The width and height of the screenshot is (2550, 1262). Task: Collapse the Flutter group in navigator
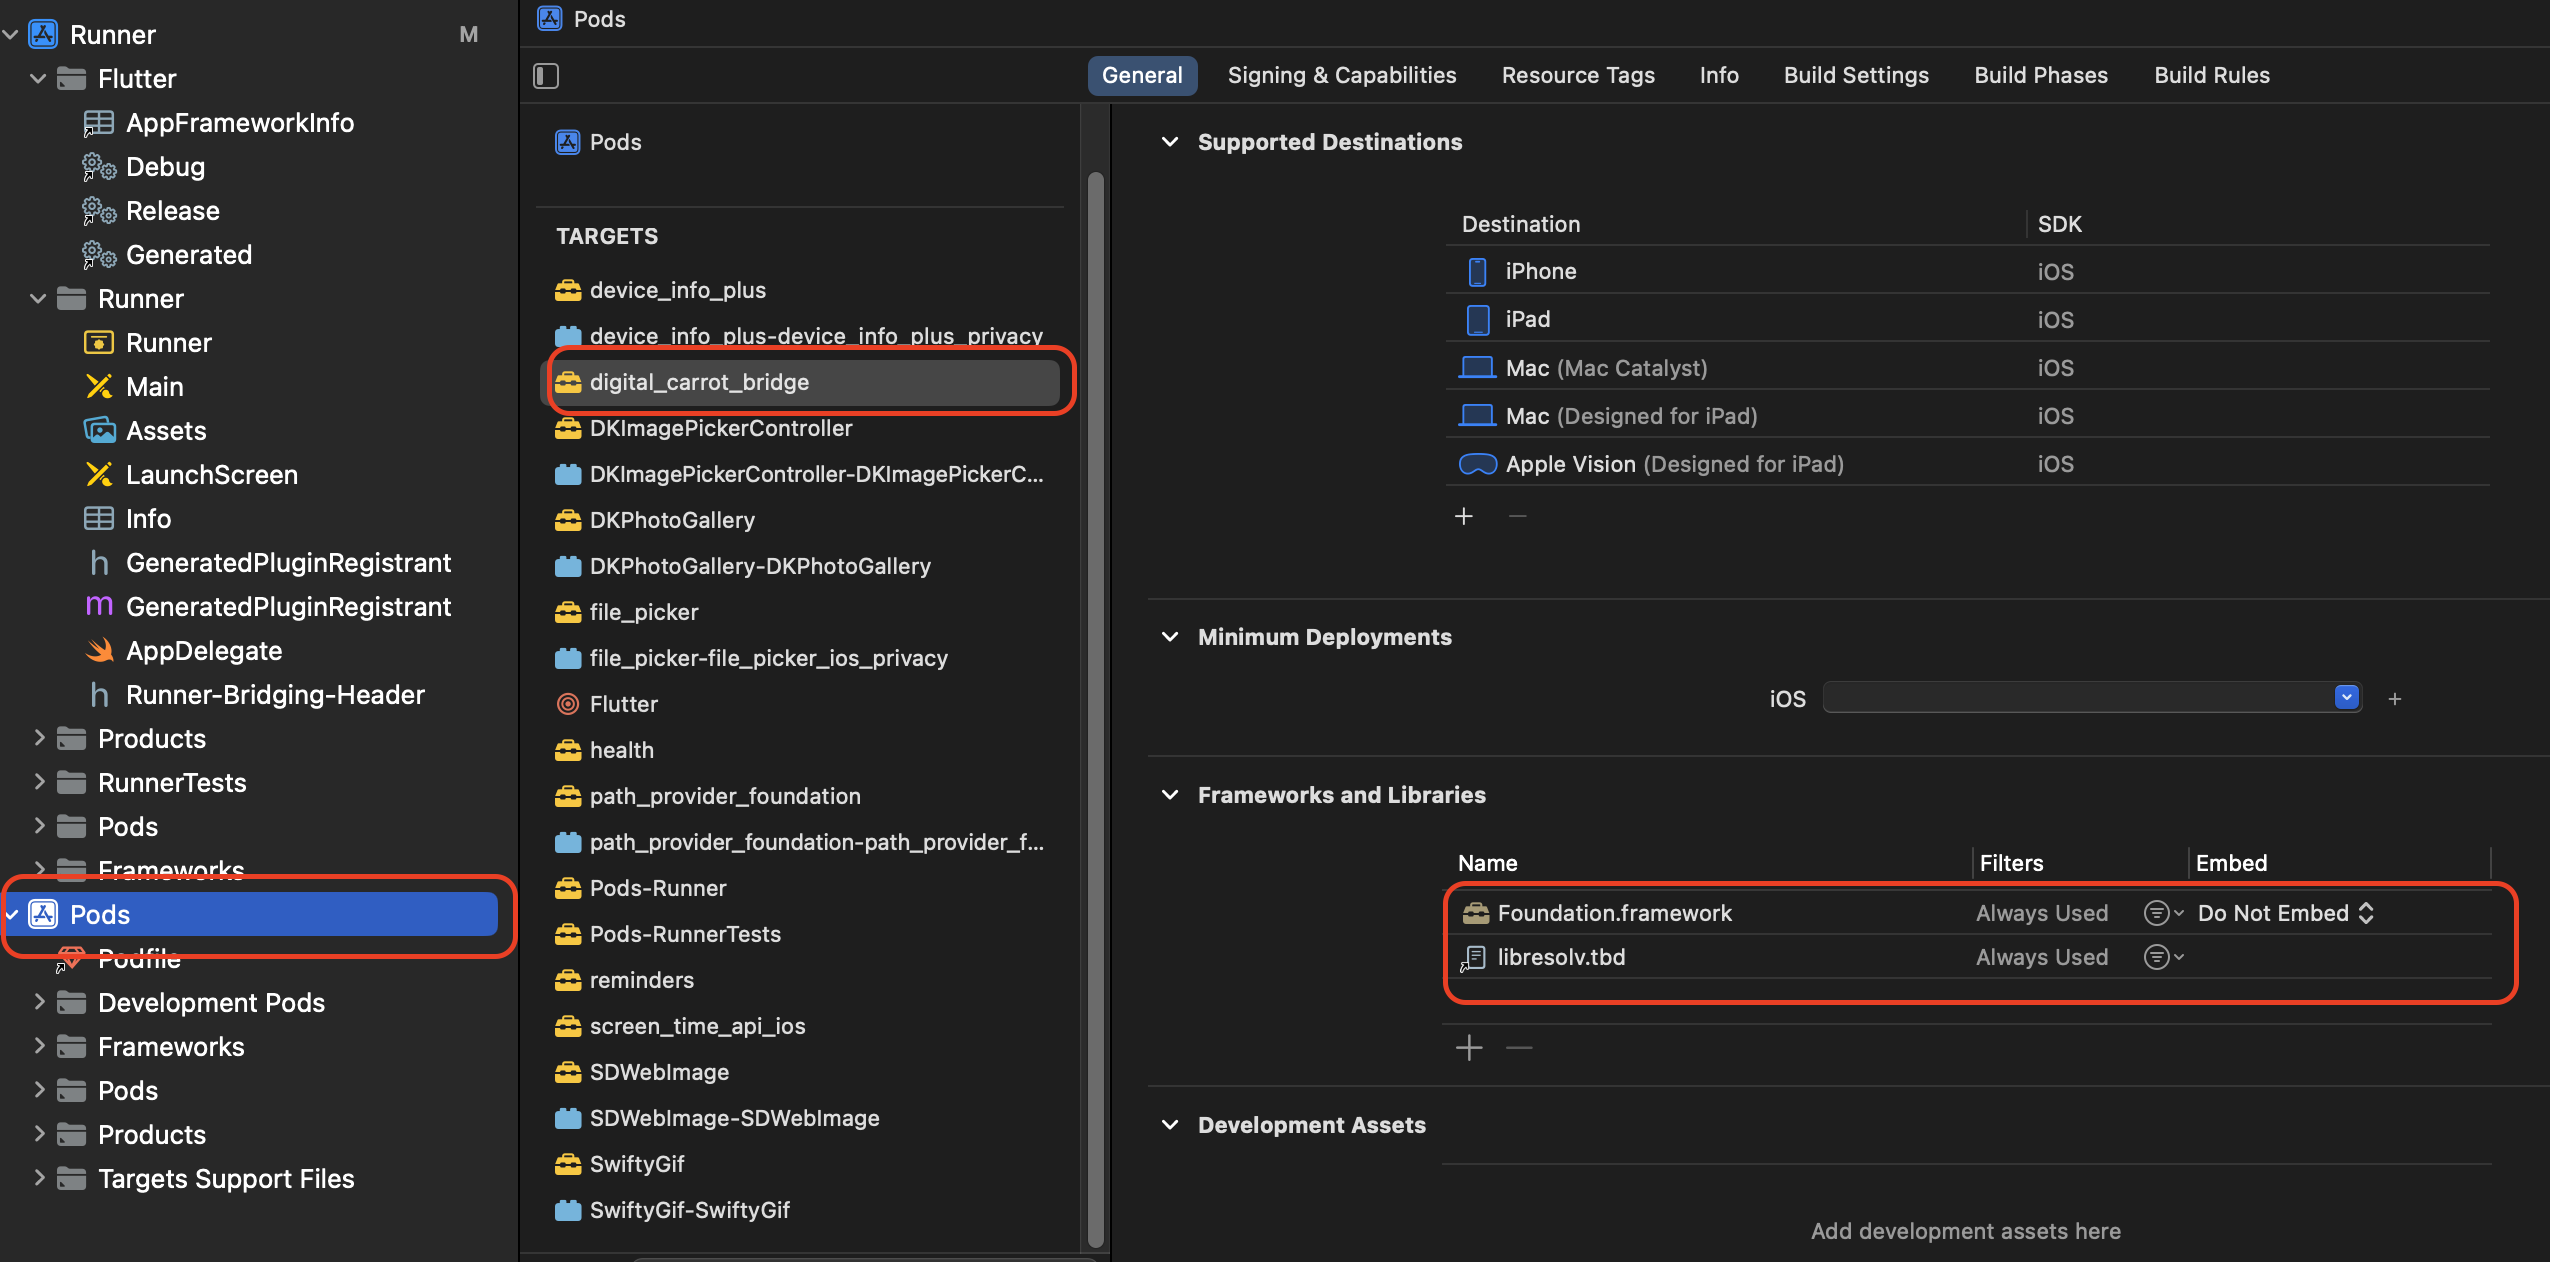pyautogui.click(x=38, y=79)
